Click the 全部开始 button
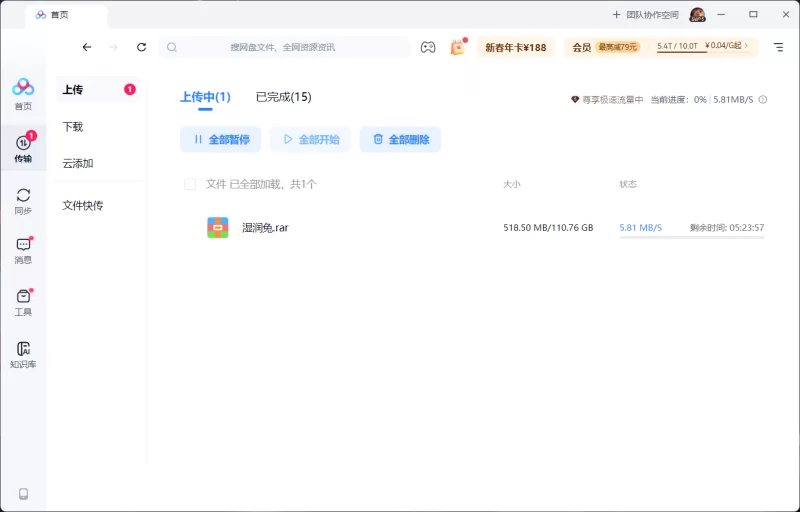Screen dimensions: 800x512 (310, 140)
